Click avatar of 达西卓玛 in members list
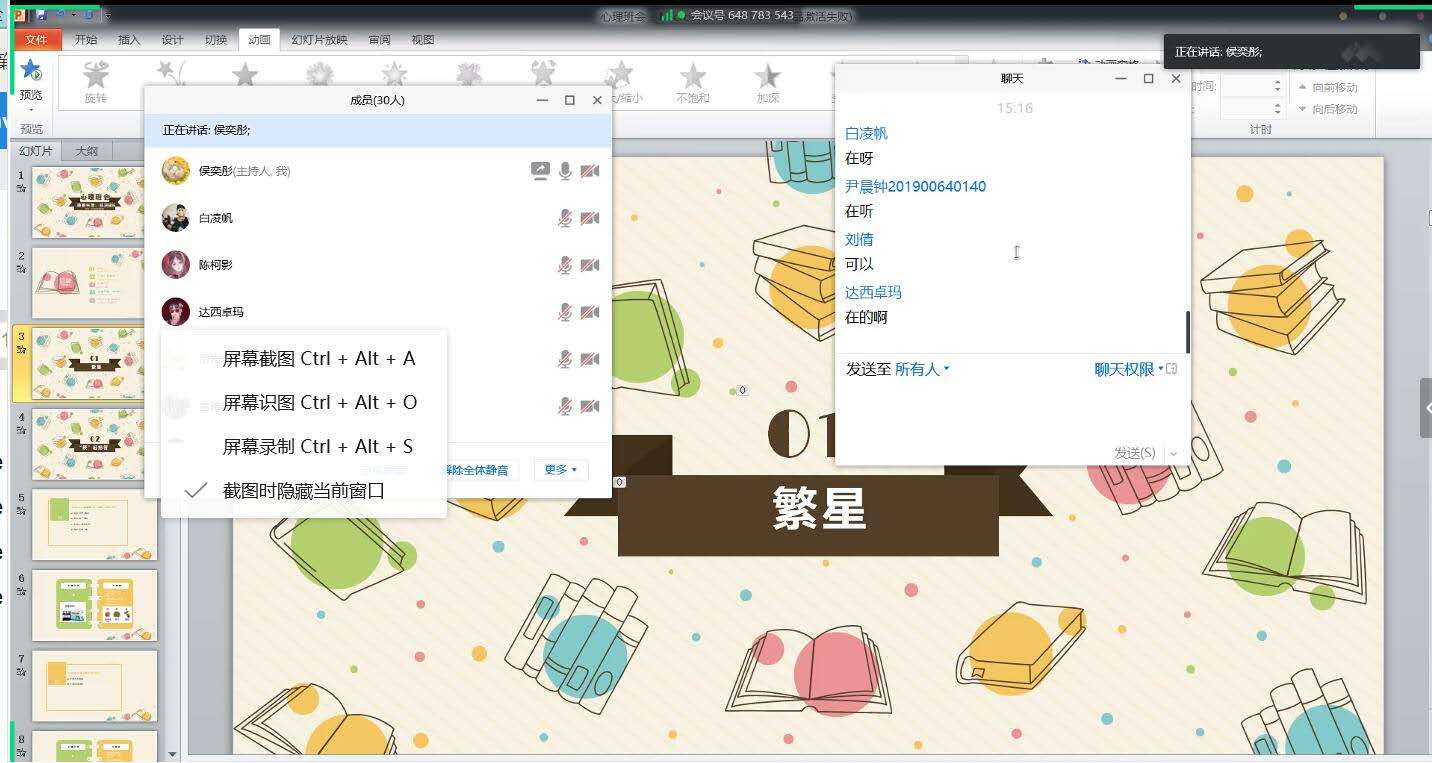 pos(176,312)
